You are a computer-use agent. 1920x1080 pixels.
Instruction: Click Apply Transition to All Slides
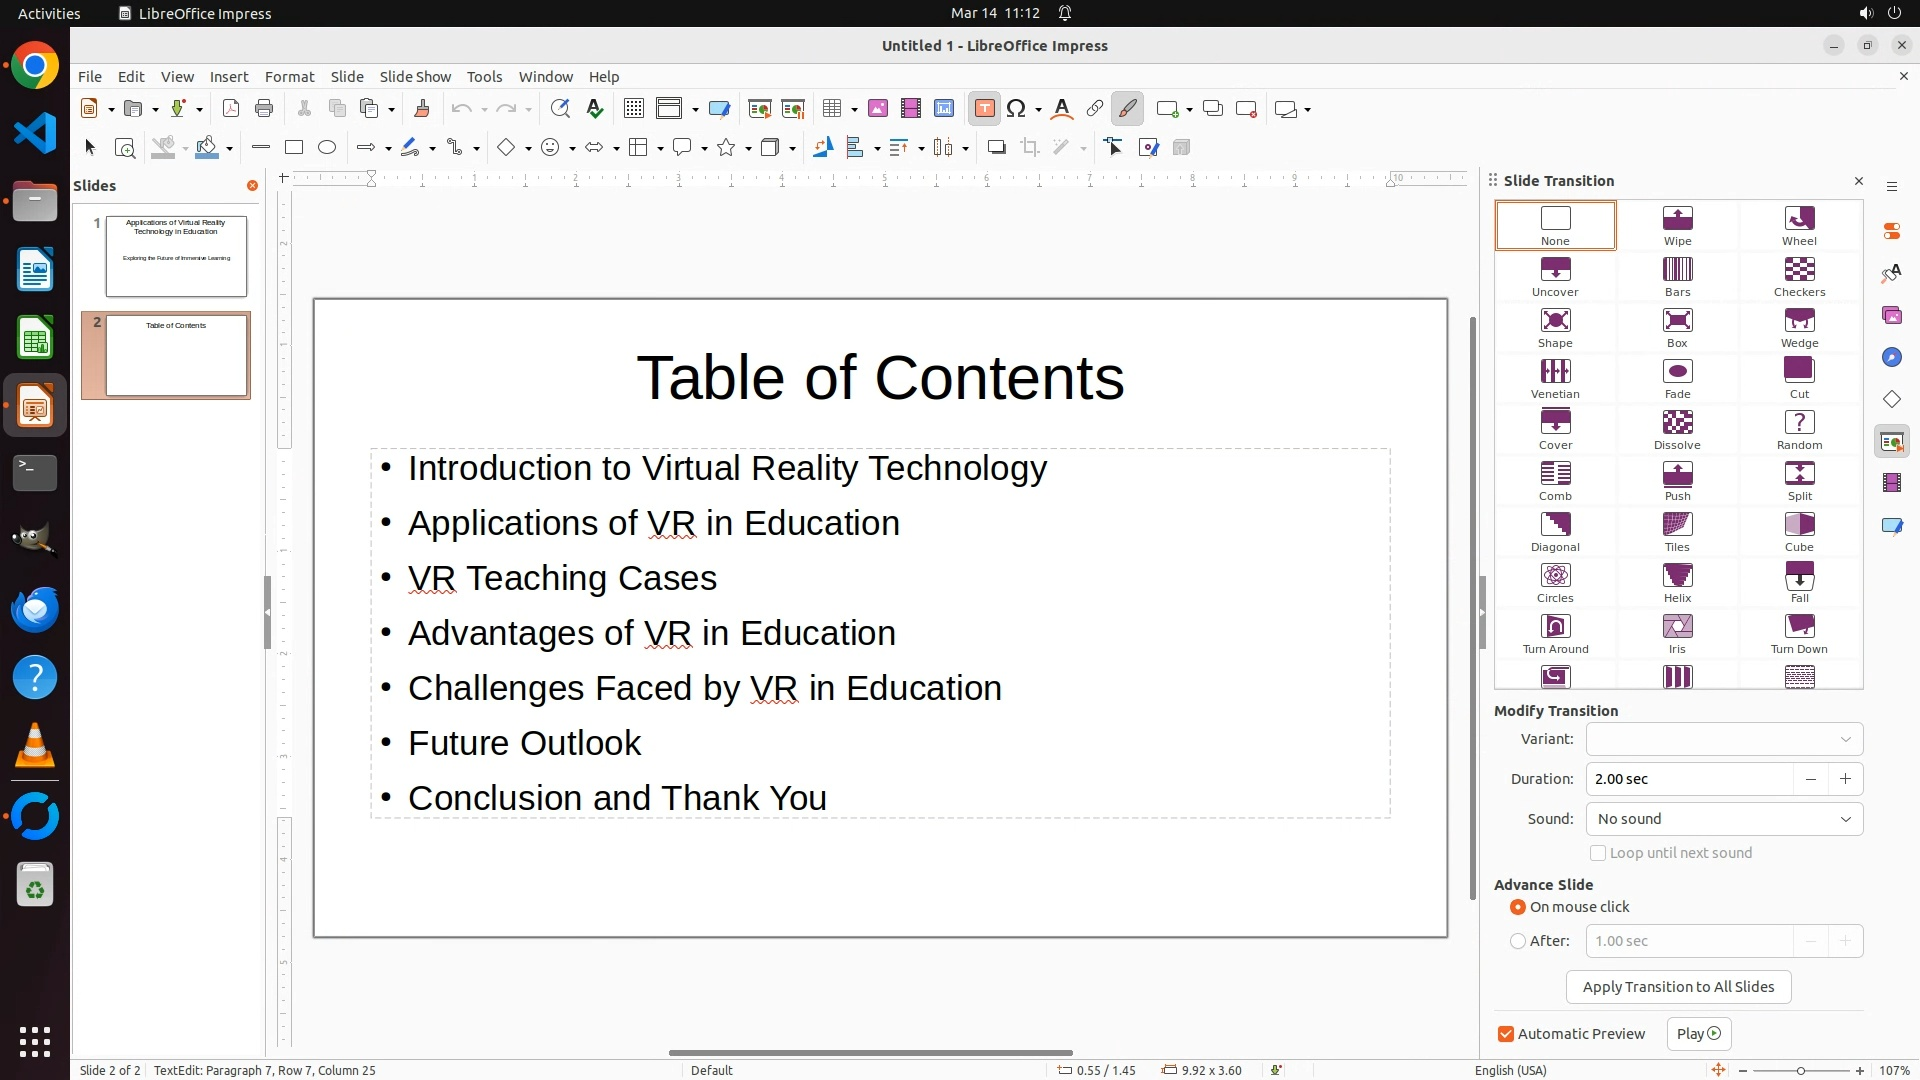(x=1678, y=987)
